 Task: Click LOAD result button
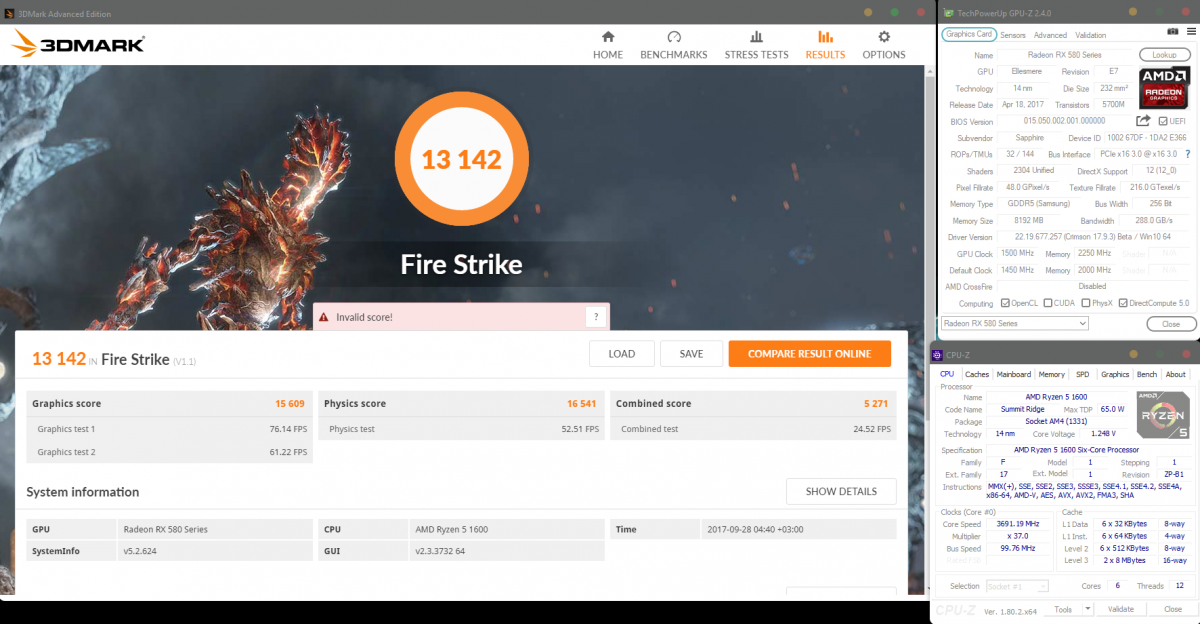[x=622, y=353]
